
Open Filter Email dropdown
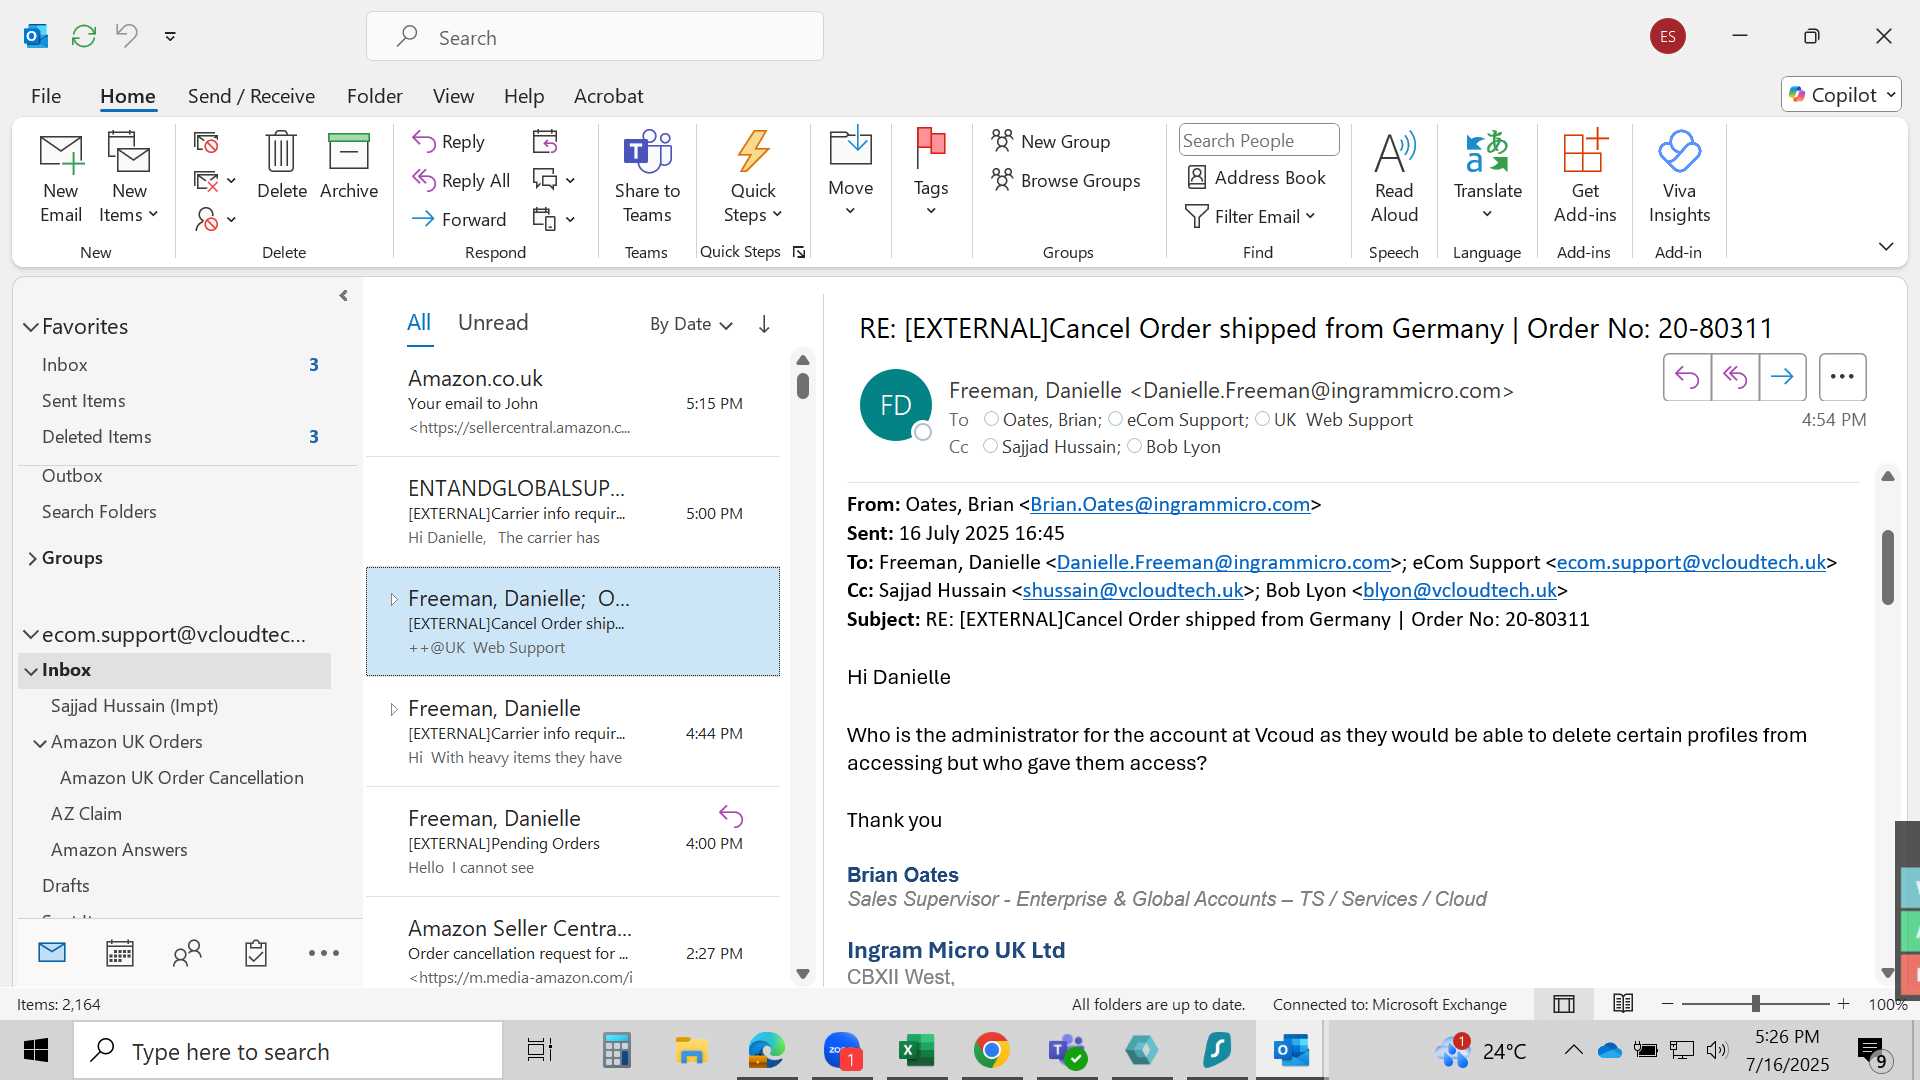click(1250, 217)
